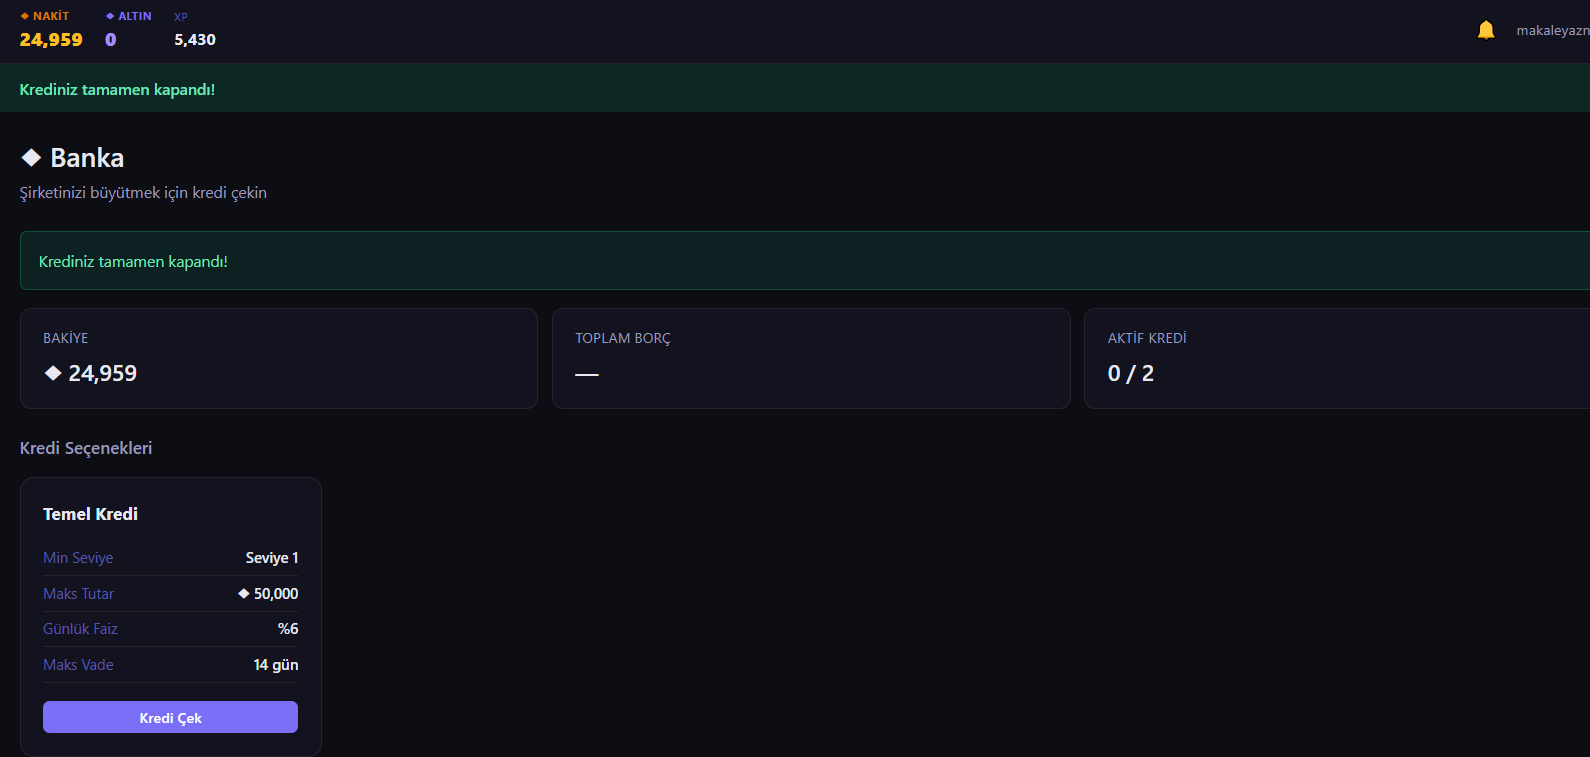Click the Maks Vade 14 gün row

point(170,665)
